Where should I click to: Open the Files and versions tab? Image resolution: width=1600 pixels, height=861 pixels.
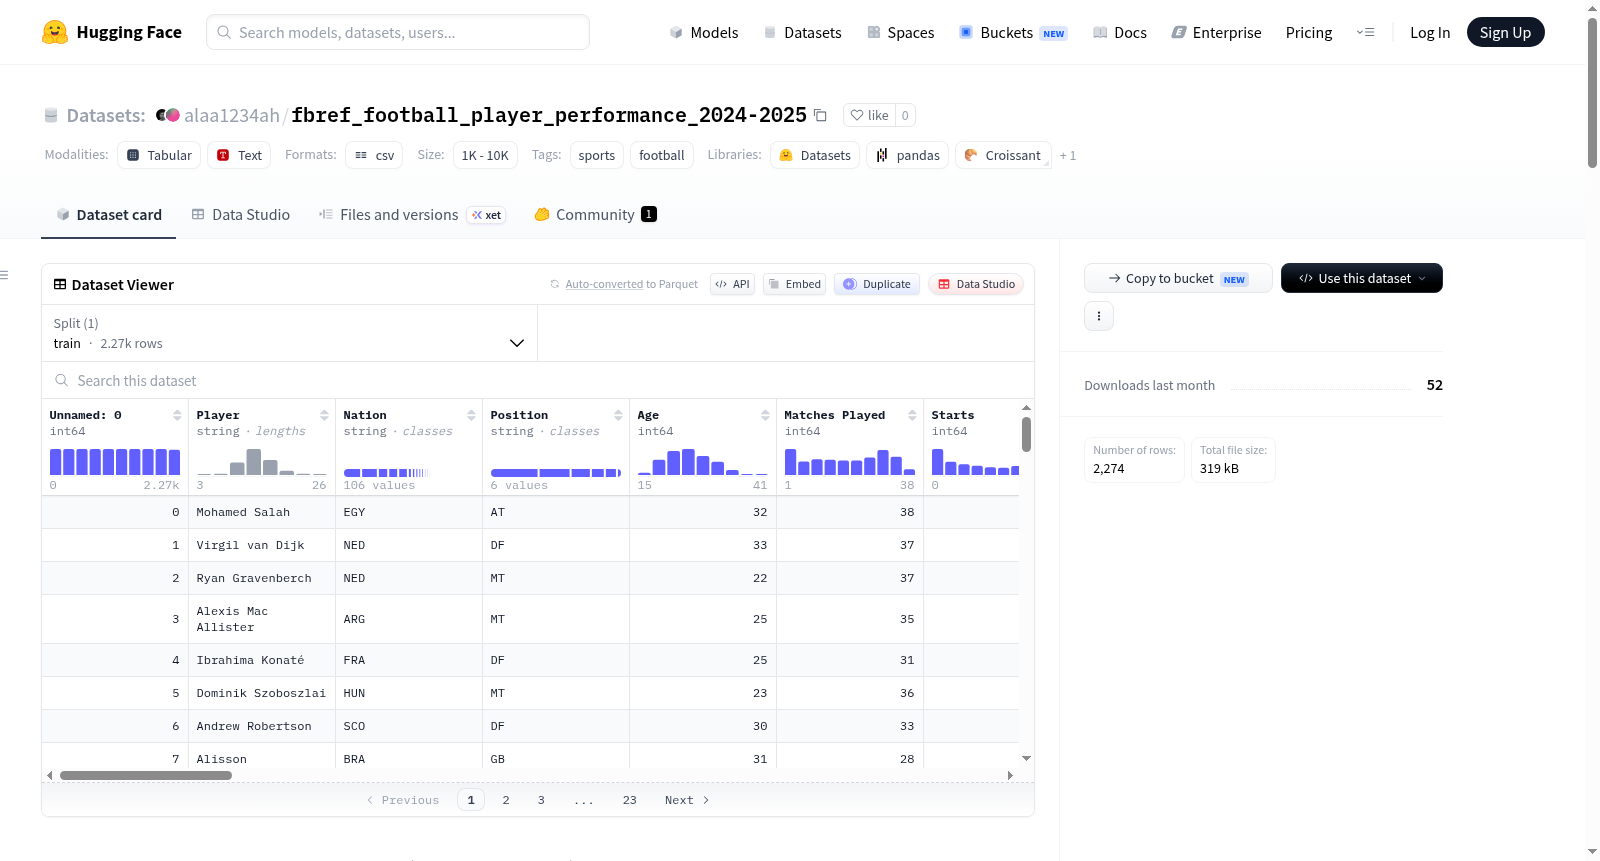click(x=411, y=214)
